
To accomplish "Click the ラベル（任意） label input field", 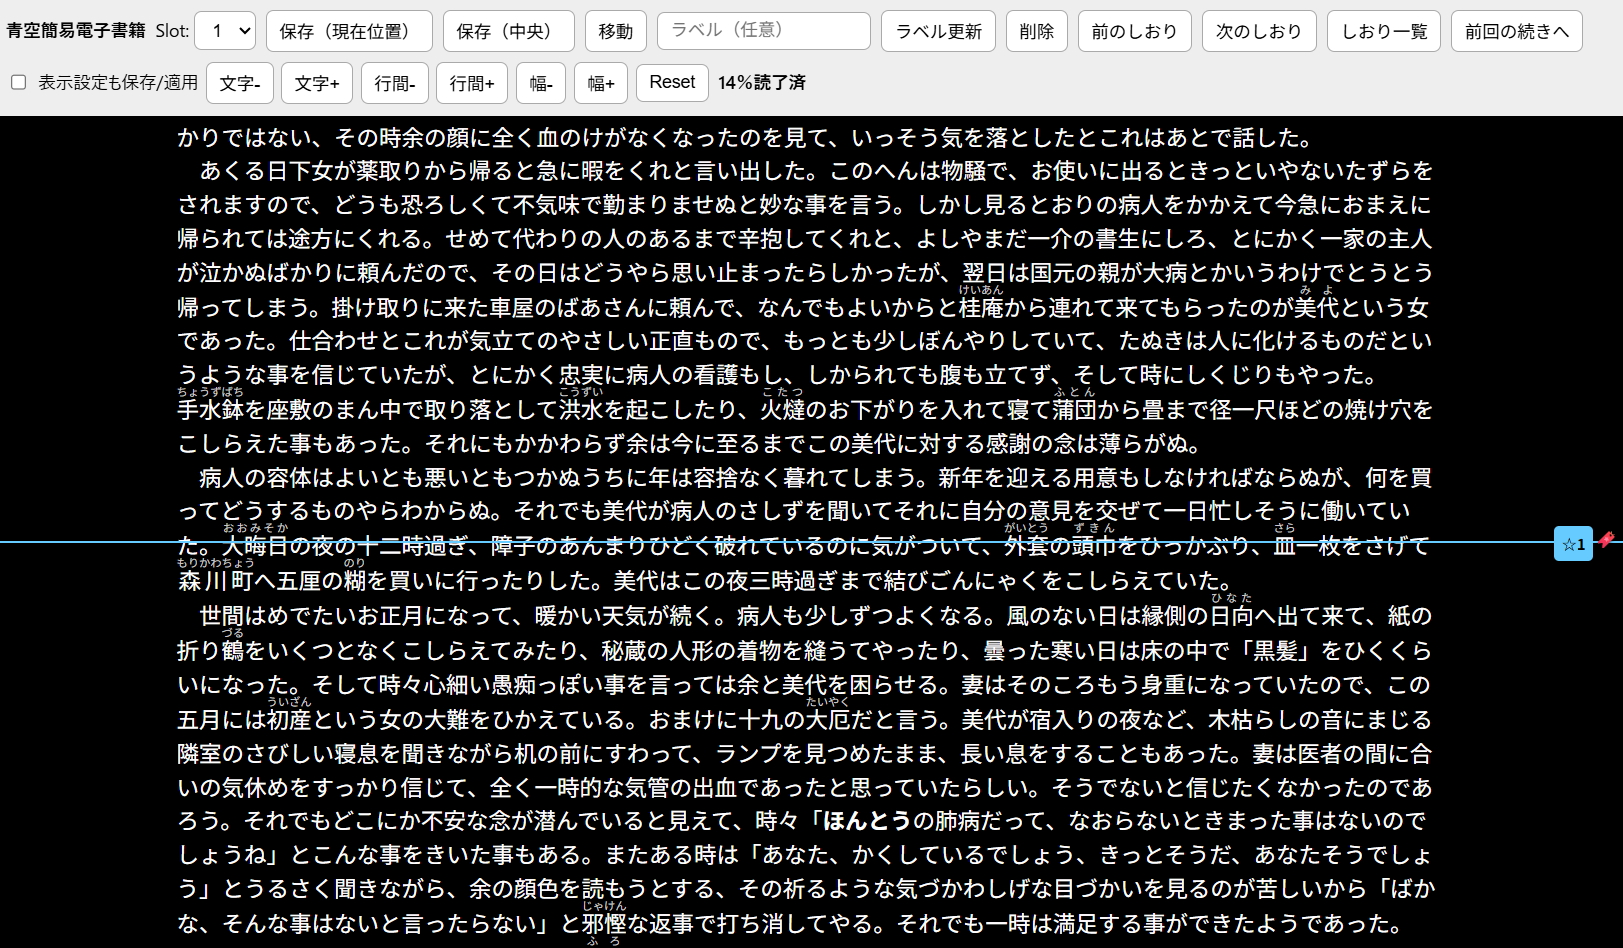I will 762,31.
